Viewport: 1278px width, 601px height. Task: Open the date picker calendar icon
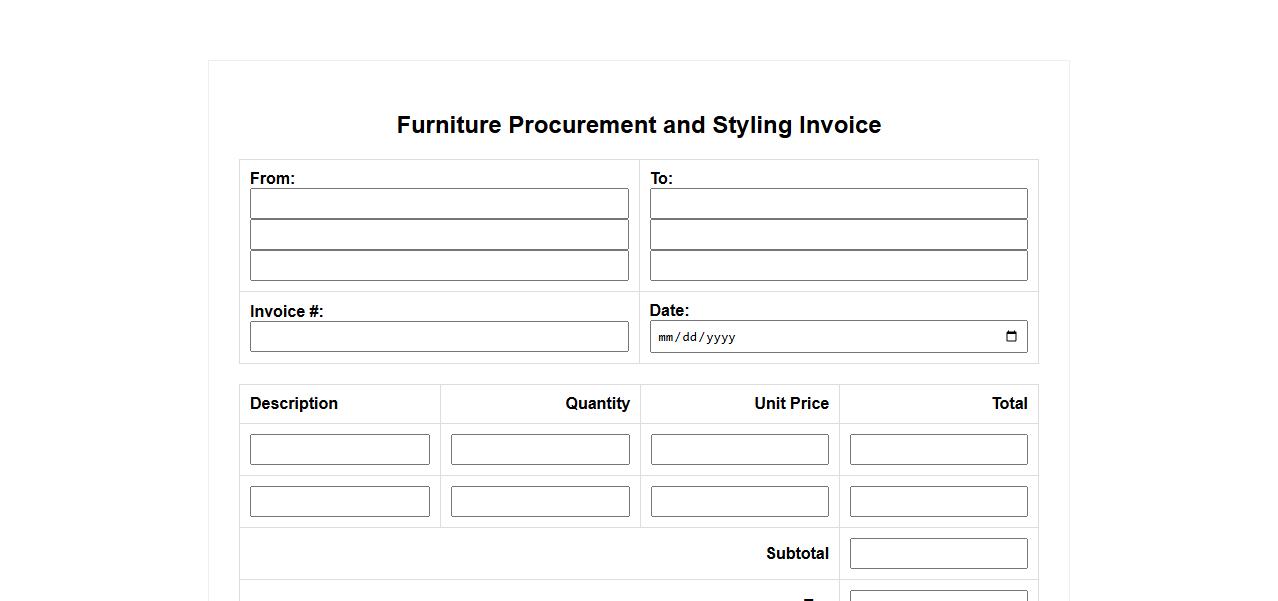(x=1011, y=337)
